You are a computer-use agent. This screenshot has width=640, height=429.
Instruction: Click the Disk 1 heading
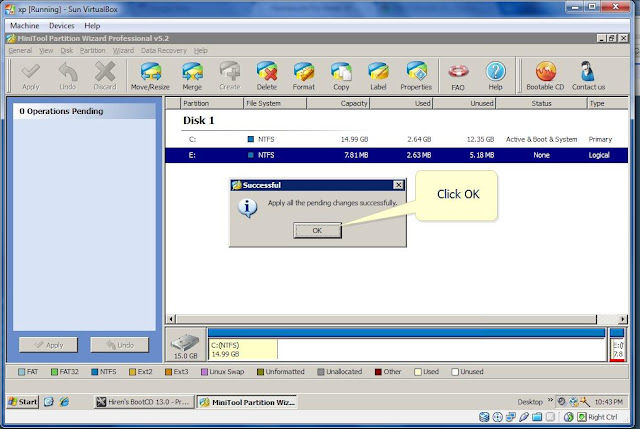point(199,120)
